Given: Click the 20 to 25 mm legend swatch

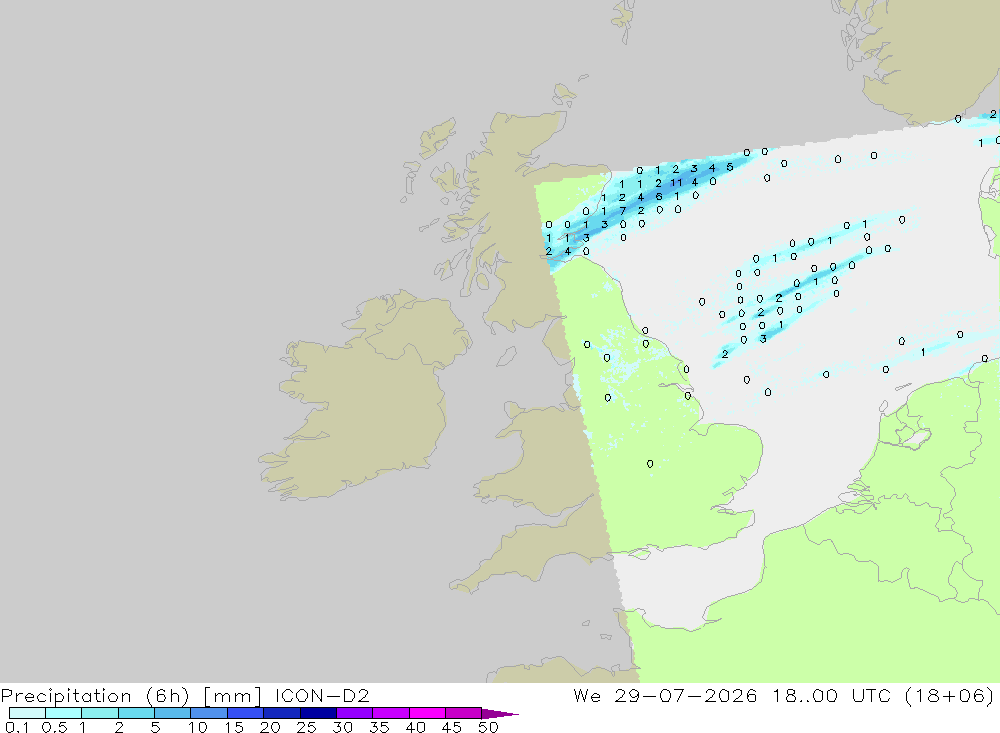Looking at the screenshot, I should pos(282,713).
